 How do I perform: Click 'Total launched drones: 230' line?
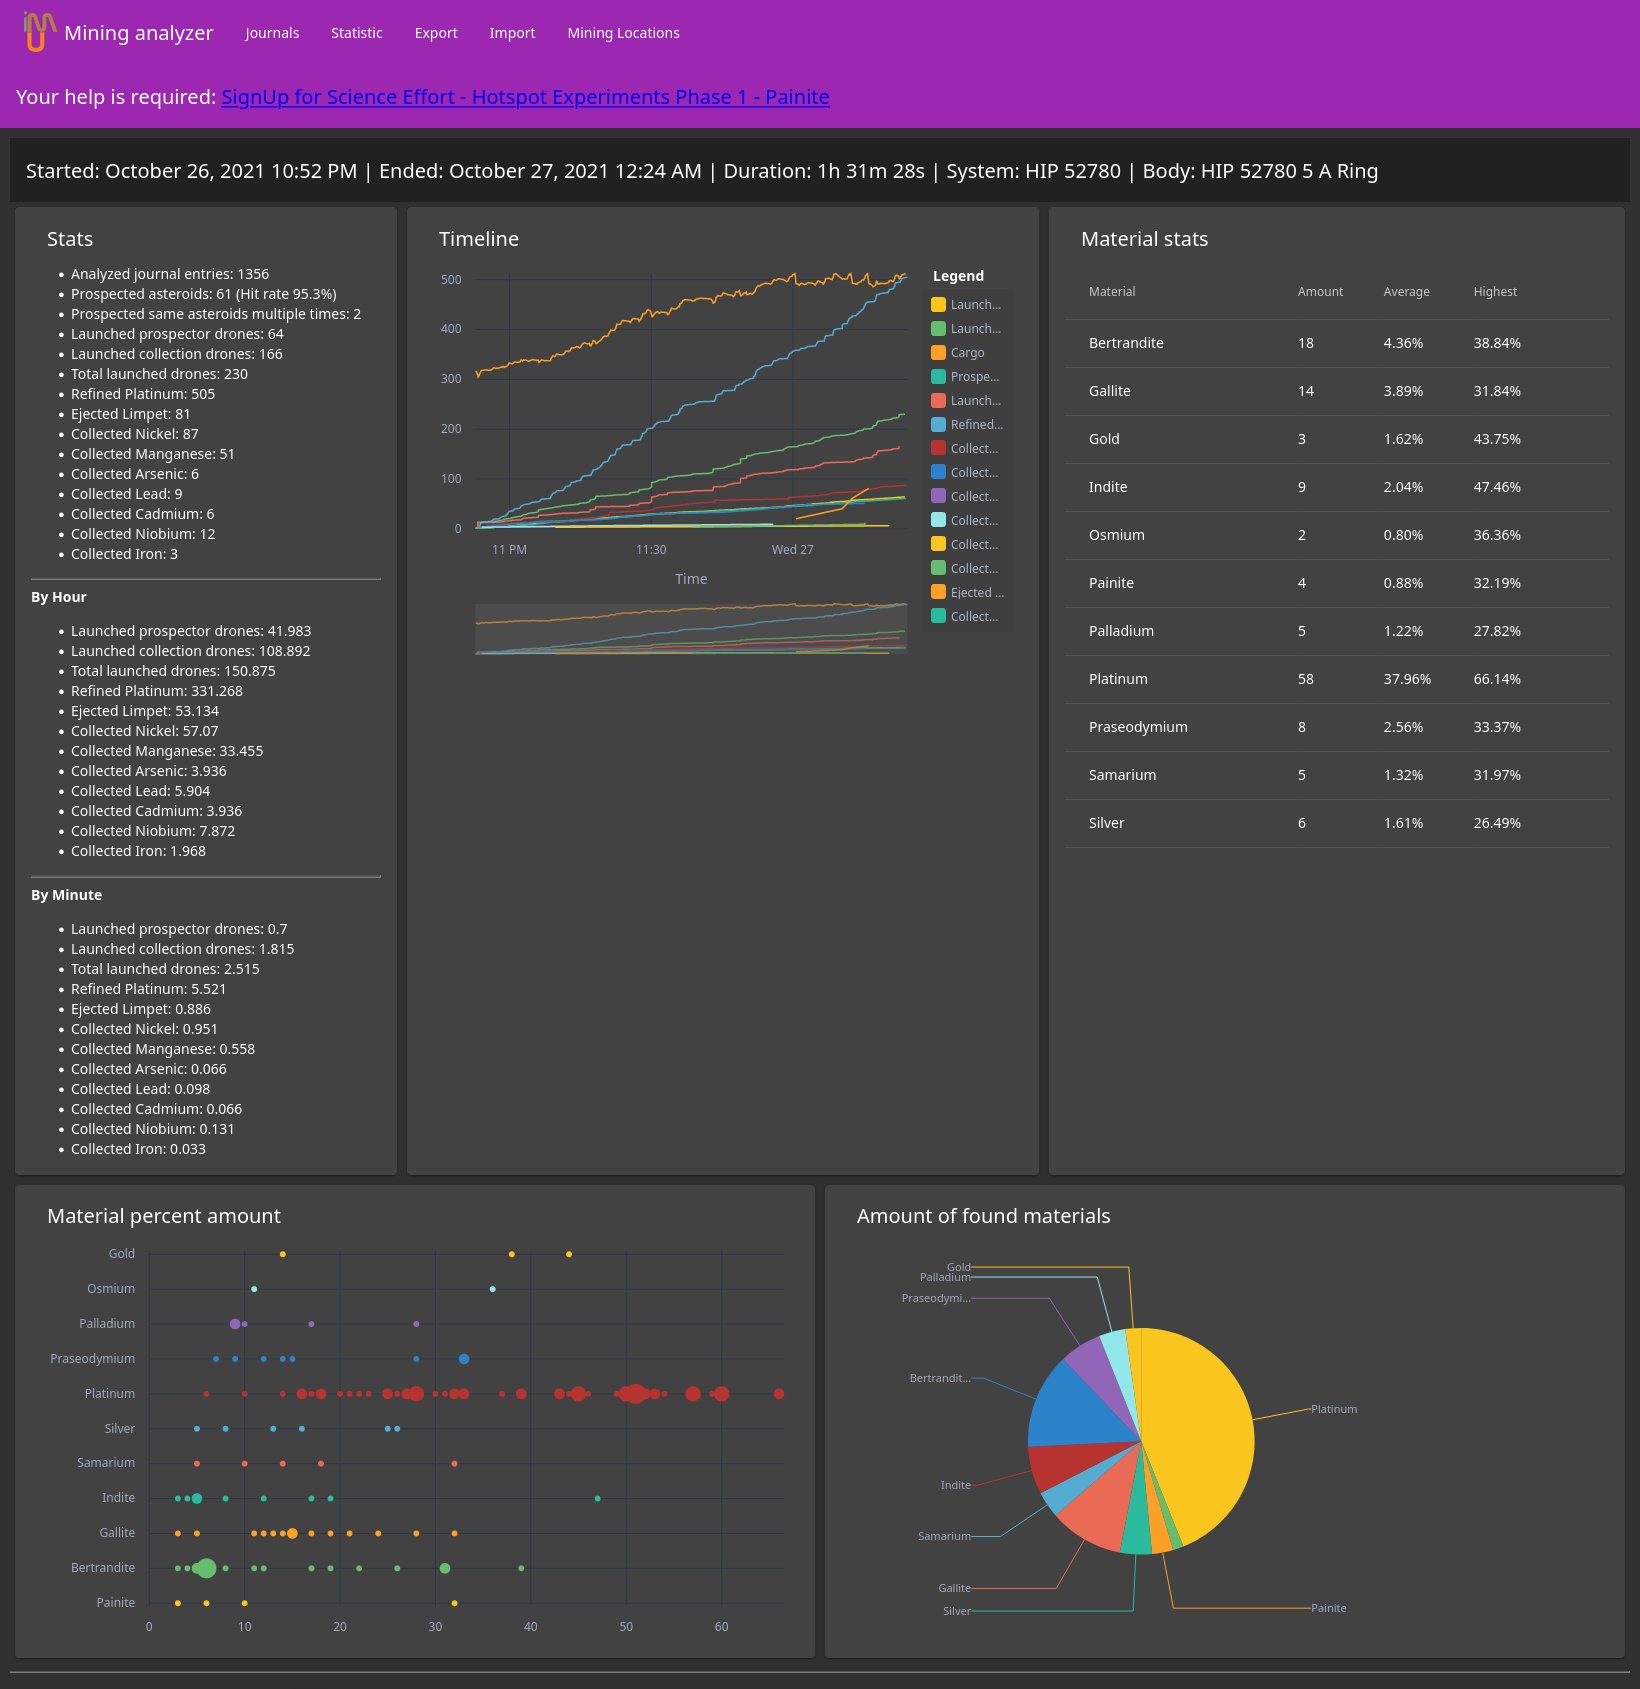tap(159, 374)
